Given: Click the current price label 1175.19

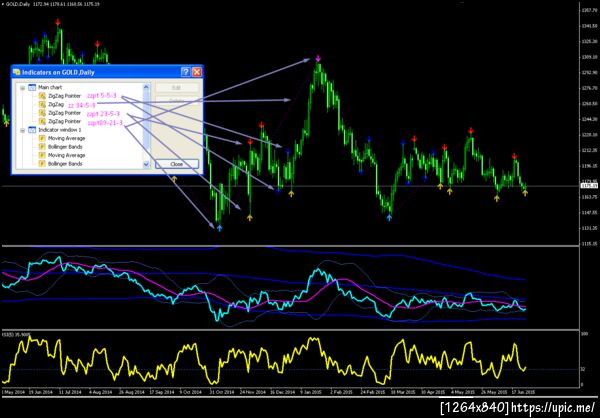Looking at the screenshot, I should 588,186.
